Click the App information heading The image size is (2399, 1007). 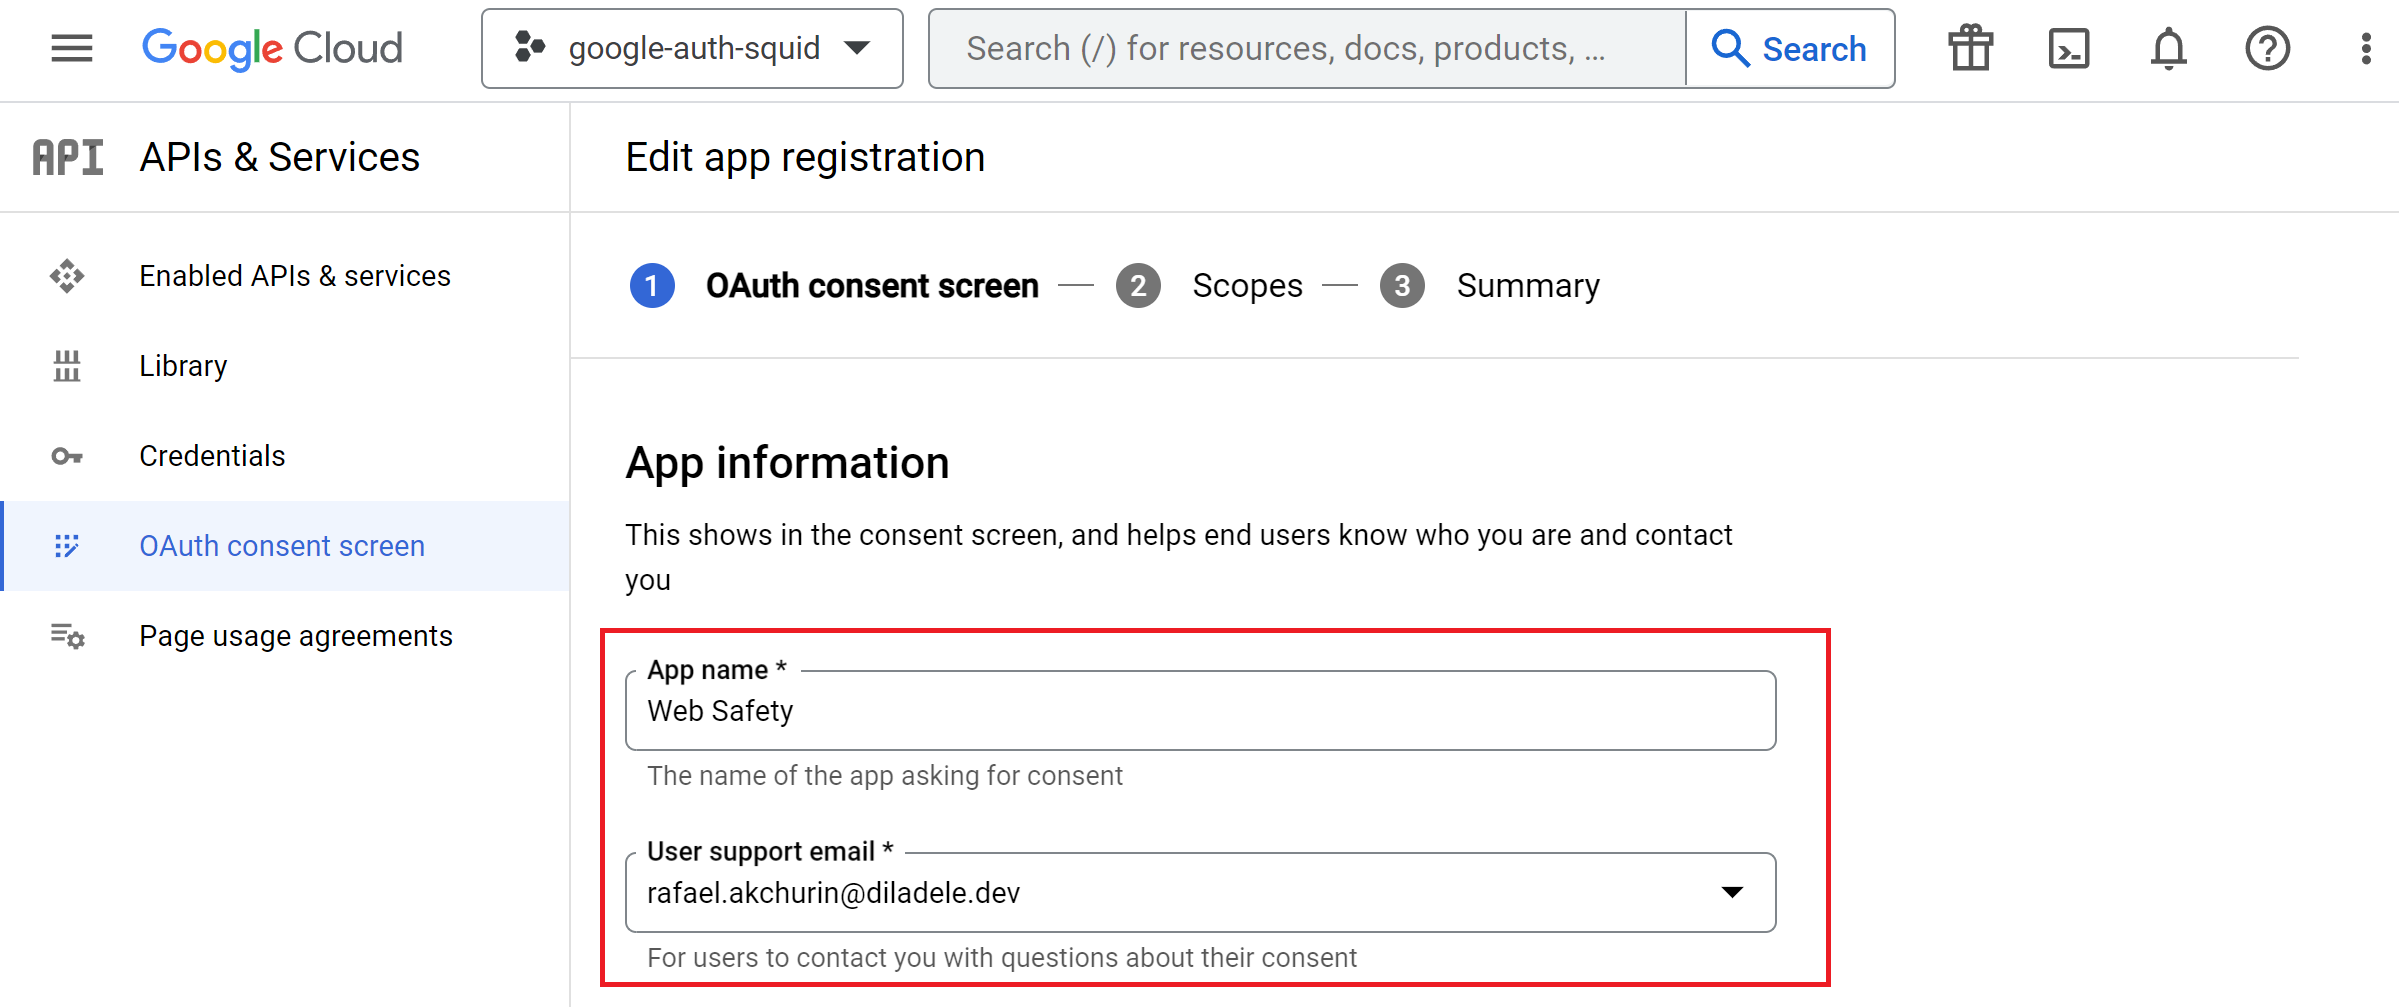(x=787, y=463)
